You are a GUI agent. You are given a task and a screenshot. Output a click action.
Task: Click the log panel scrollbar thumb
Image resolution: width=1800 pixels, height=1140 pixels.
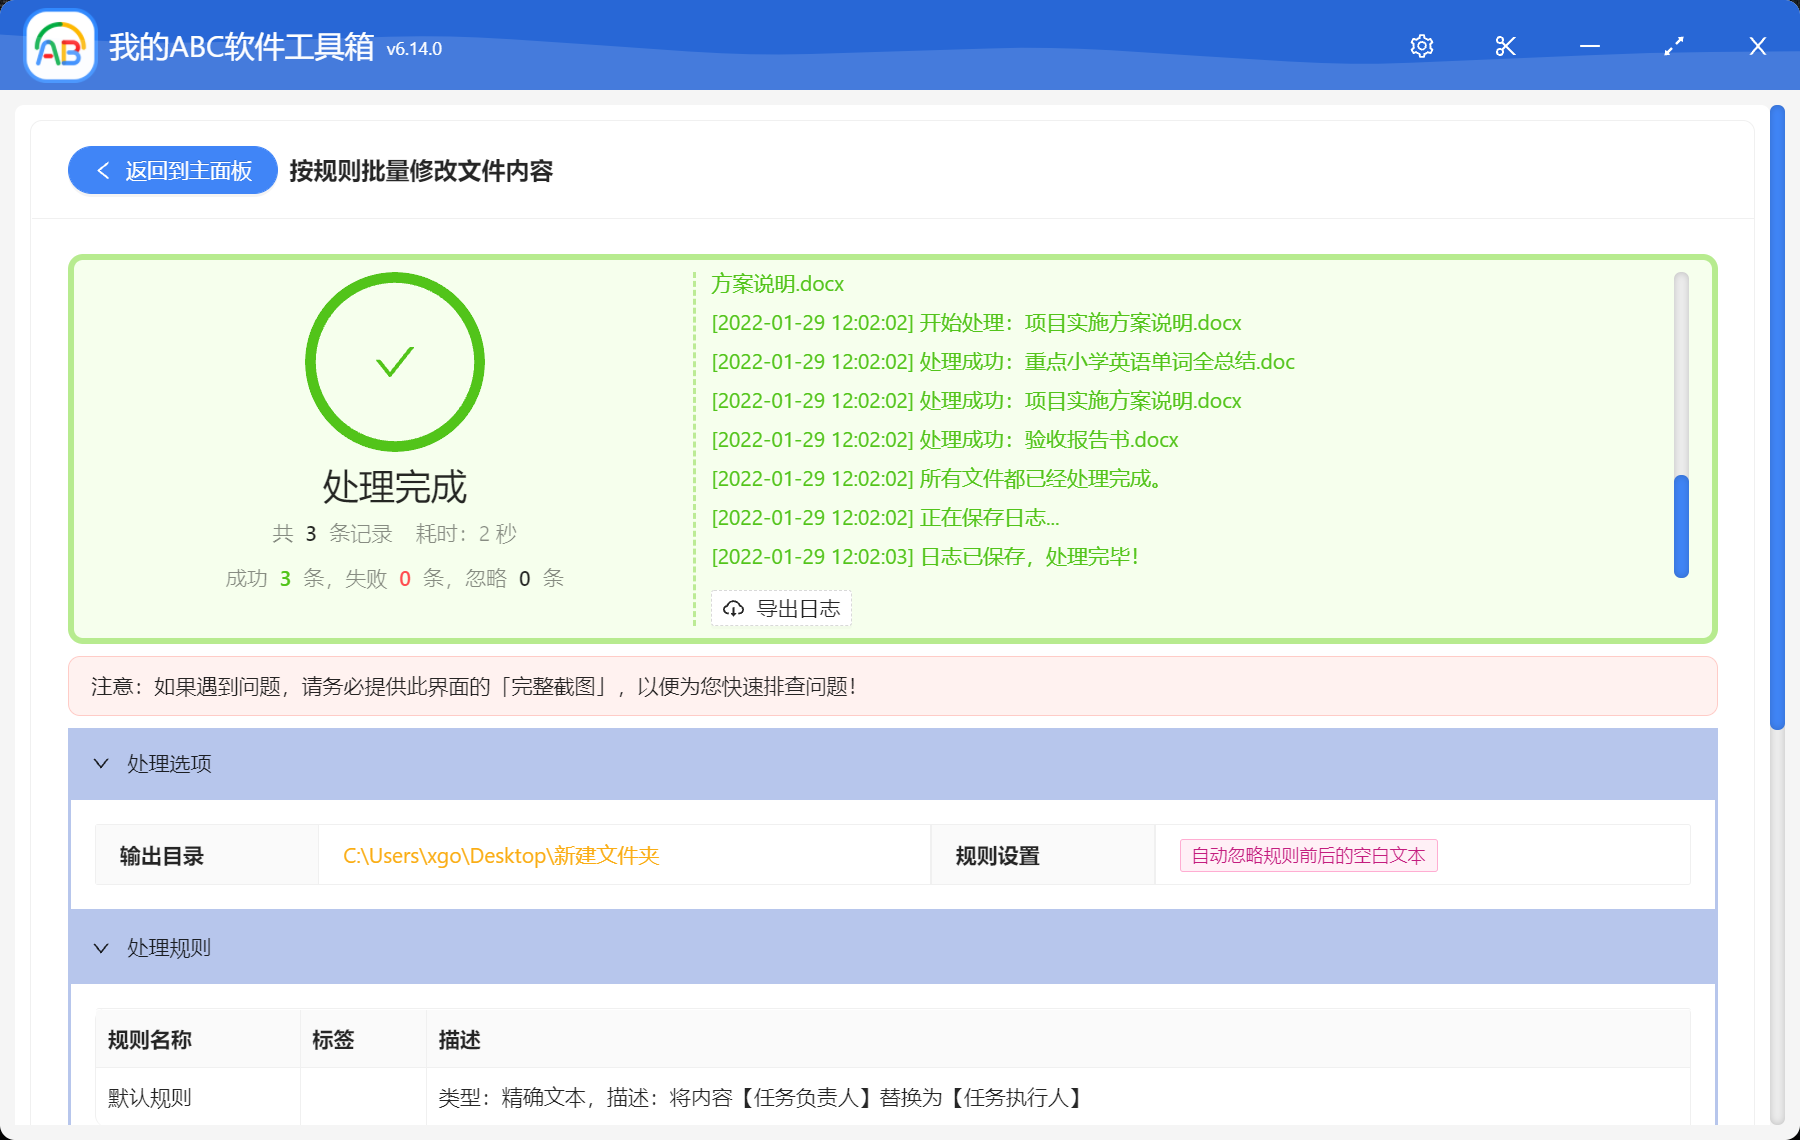click(x=1681, y=526)
